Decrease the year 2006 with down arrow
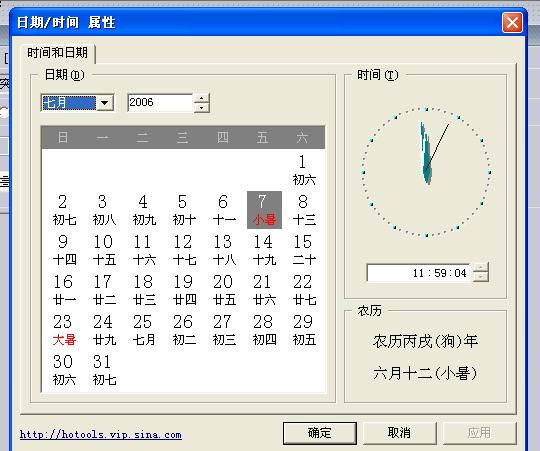The height and width of the screenshot is (451, 540). (x=201, y=107)
